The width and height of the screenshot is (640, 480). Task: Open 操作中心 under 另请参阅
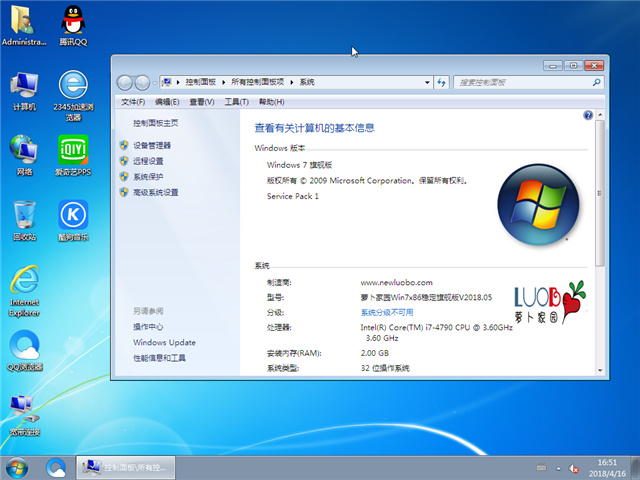148,327
